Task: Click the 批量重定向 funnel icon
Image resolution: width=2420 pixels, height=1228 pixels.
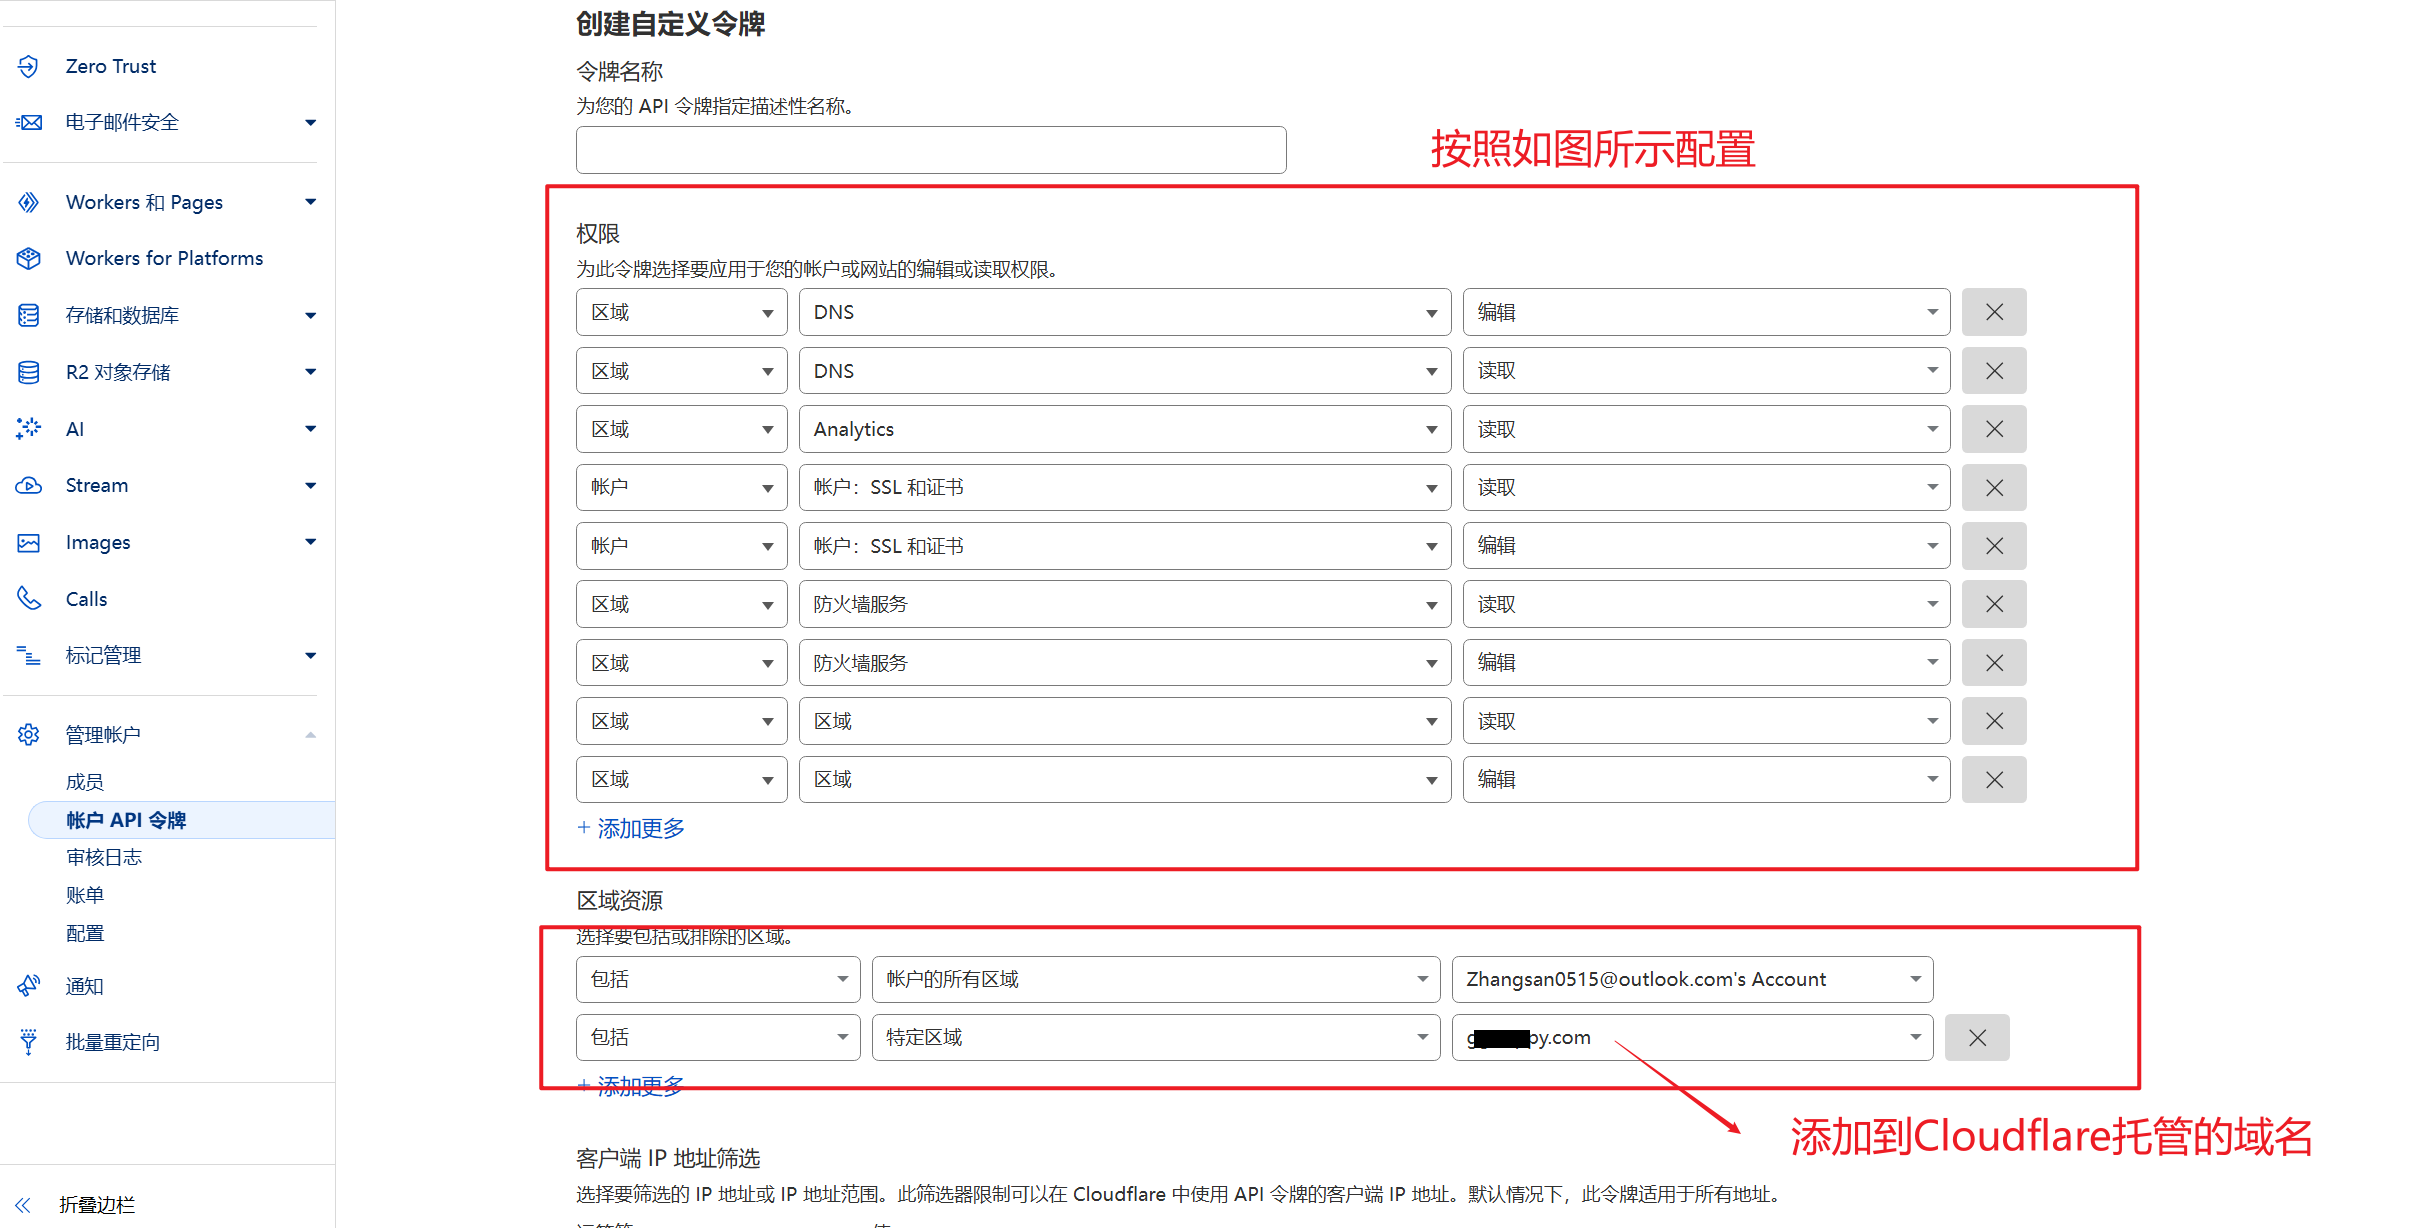Action: 28,1042
